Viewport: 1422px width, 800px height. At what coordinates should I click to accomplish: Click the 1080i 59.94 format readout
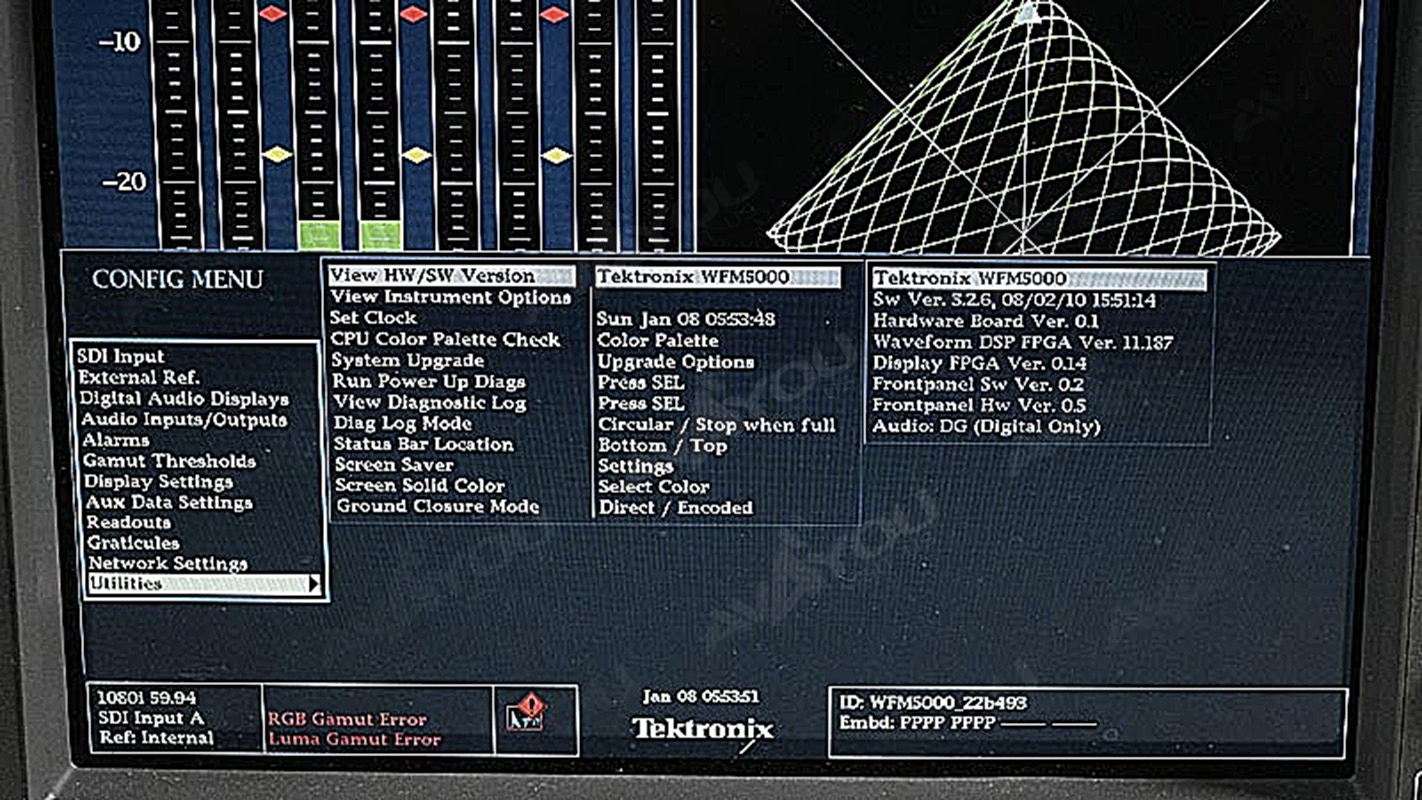click(147, 698)
